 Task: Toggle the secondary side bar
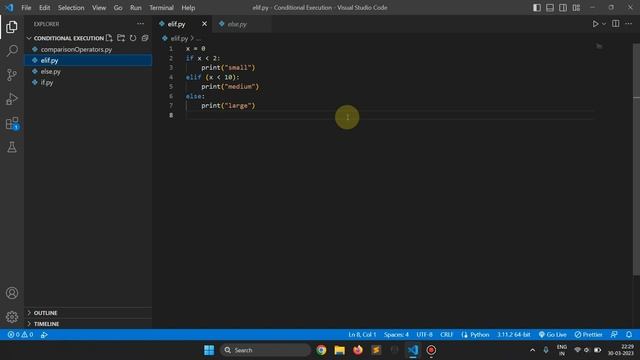(563, 8)
